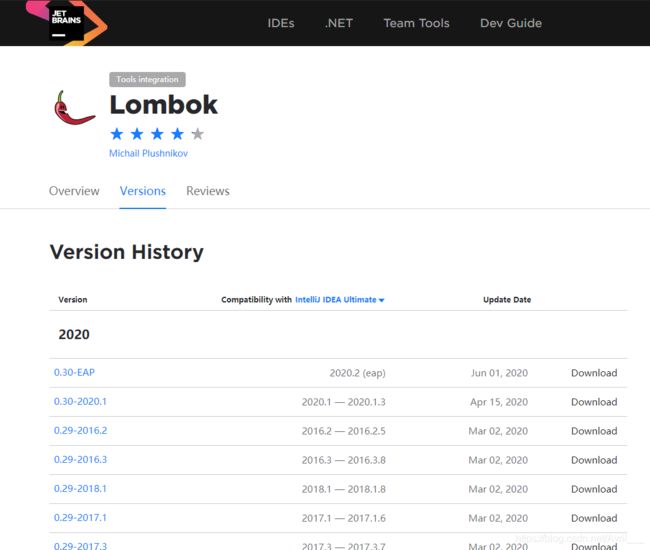The width and height of the screenshot is (650, 550).
Task: Open version 0.29-2016.3 link
Action: point(80,459)
